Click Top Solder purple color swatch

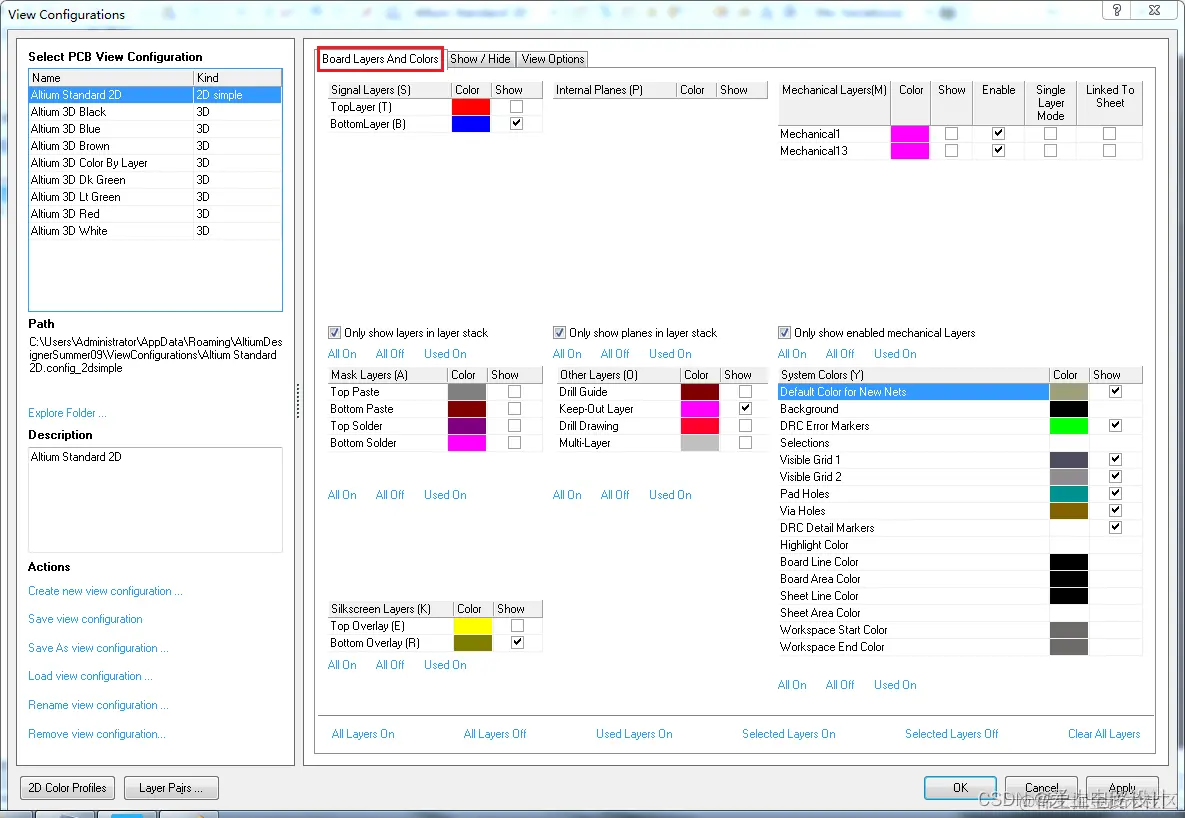pyautogui.click(x=467, y=426)
